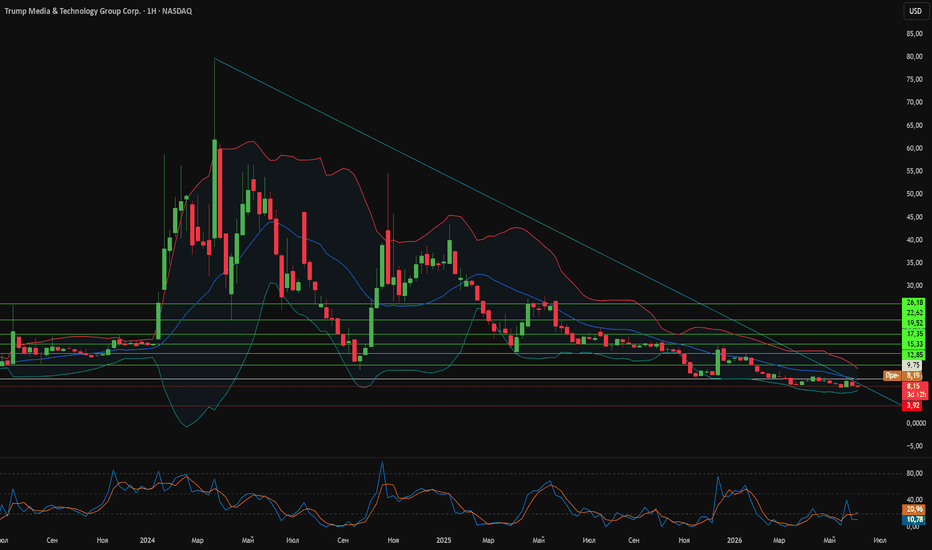Click the 2026 label on the time axis
Screen dimensions: 932x550
734,540
